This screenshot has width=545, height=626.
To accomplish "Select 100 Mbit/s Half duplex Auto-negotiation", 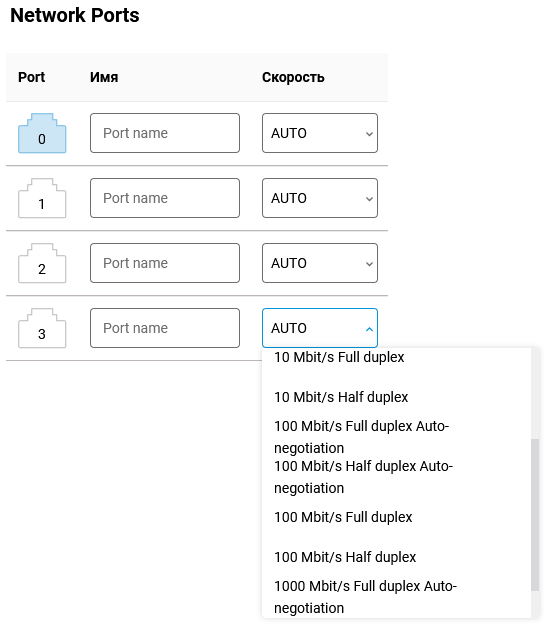I will [x=396, y=477].
